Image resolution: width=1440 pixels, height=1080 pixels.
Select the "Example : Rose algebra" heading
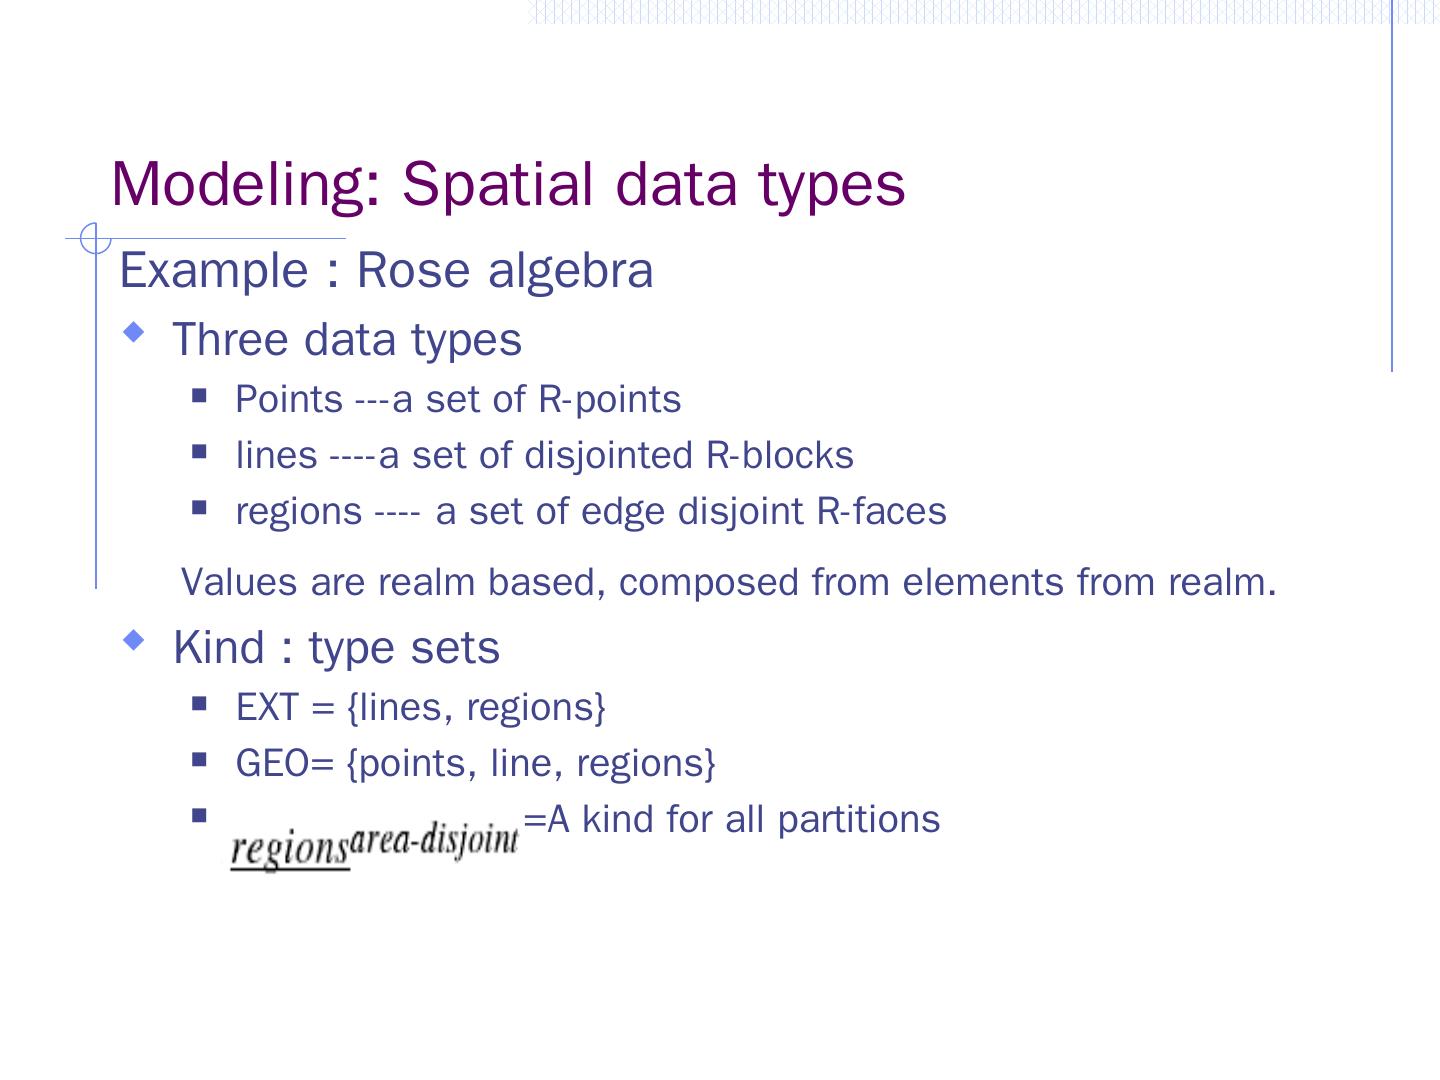[x=386, y=271]
